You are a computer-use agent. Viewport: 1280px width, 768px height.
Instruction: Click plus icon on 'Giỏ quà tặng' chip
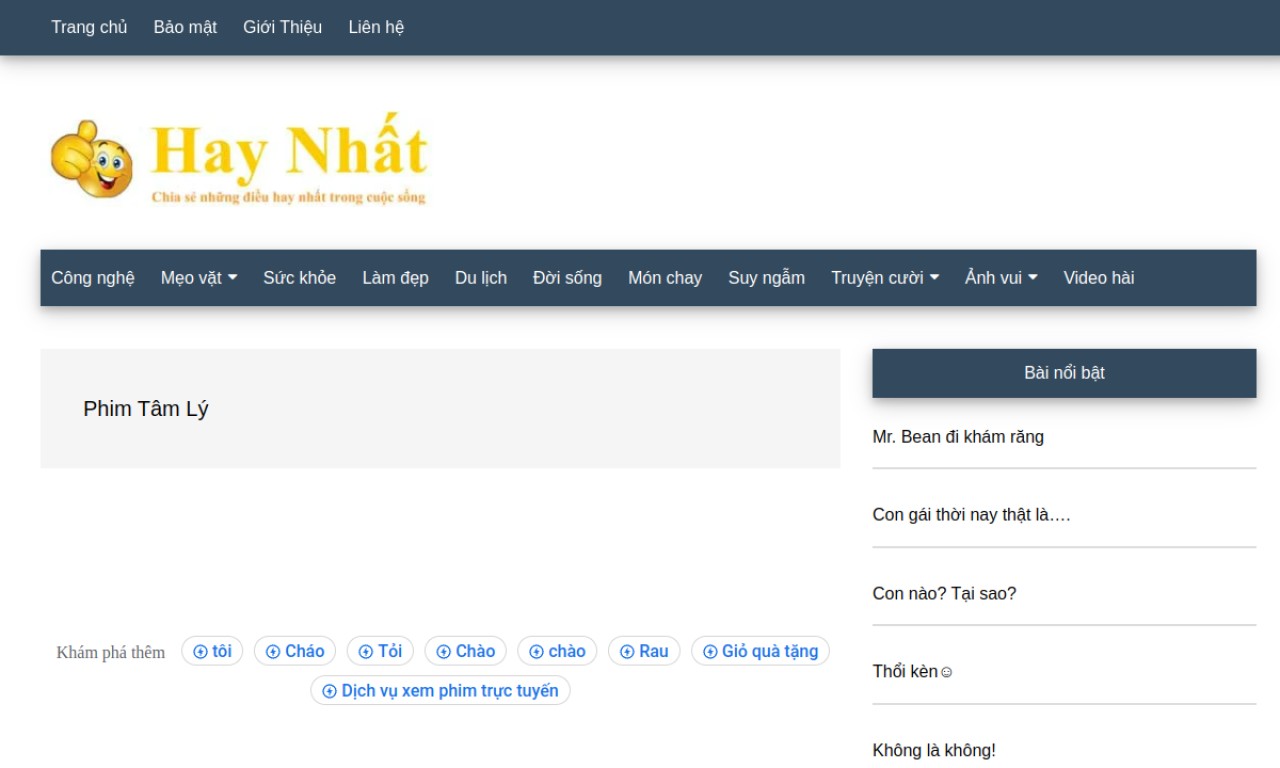click(710, 652)
